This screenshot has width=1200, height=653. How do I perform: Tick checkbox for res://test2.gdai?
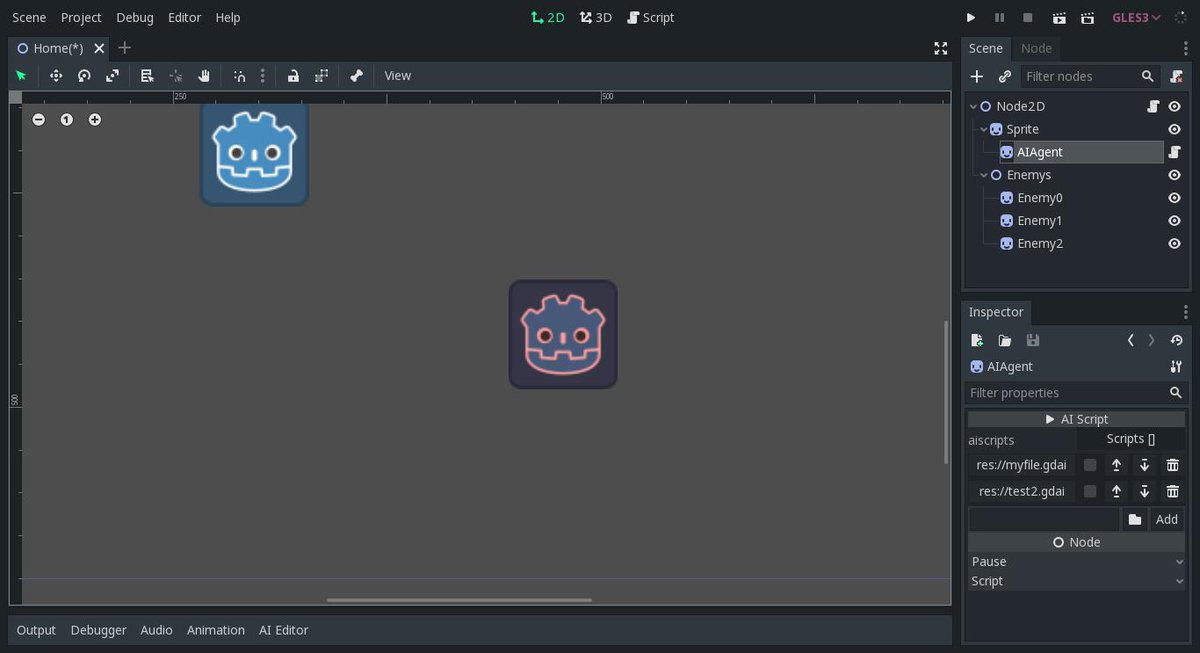click(x=1090, y=491)
